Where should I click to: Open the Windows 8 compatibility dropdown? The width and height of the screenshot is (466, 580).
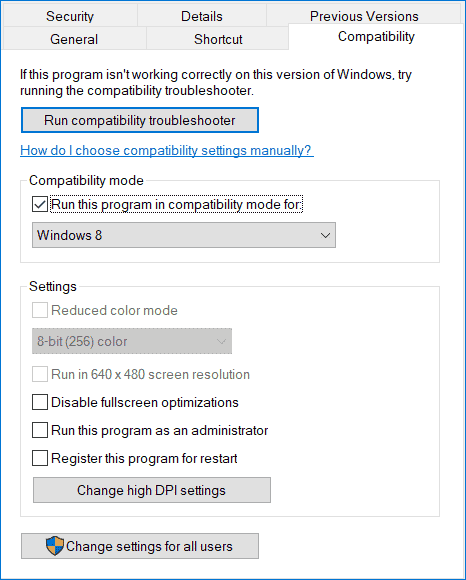pos(184,235)
